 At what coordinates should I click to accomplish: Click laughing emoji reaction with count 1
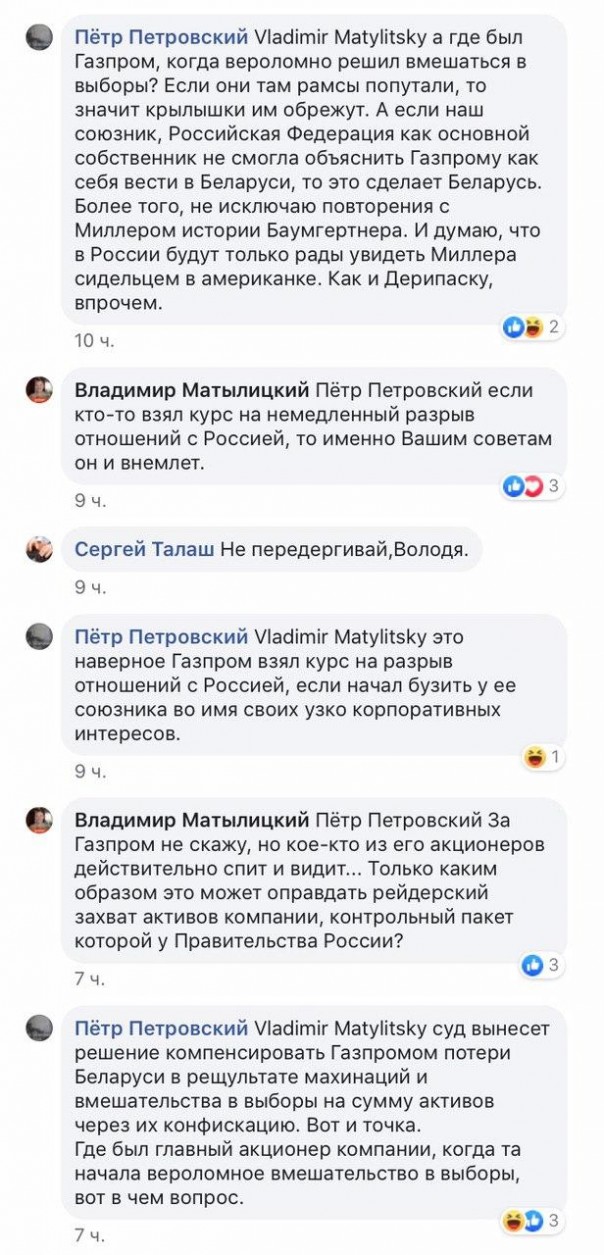541,757
